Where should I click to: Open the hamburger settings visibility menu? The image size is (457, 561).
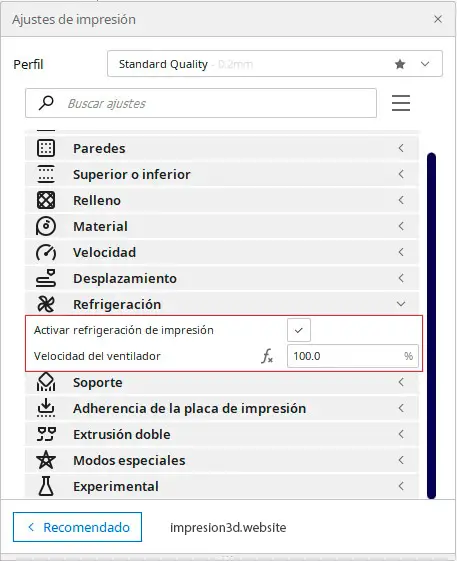coord(401,103)
